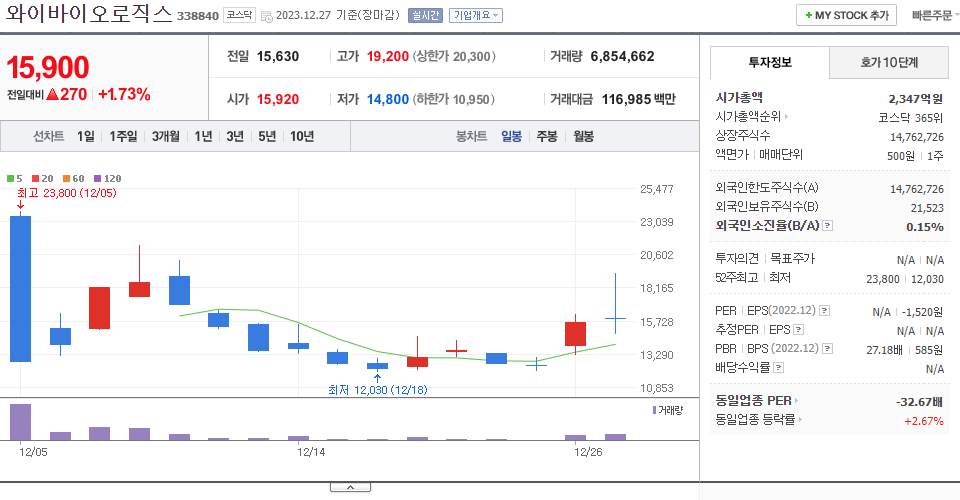Click the 와이바이오로직스 stock title
This screenshot has width=960, height=500.
coord(89,13)
